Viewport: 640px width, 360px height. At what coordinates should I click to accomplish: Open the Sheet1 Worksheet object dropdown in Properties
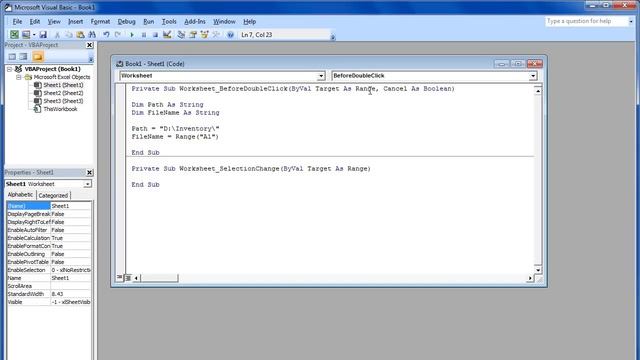88,184
